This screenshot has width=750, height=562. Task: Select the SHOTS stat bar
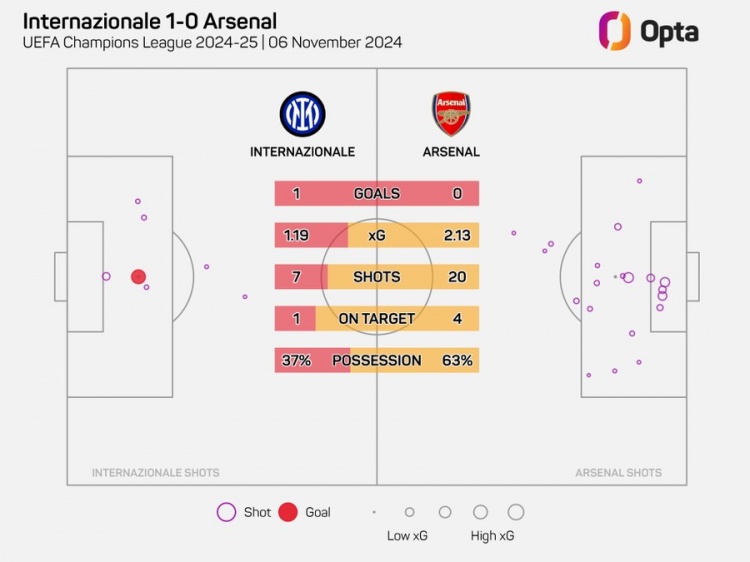[x=377, y=276]
